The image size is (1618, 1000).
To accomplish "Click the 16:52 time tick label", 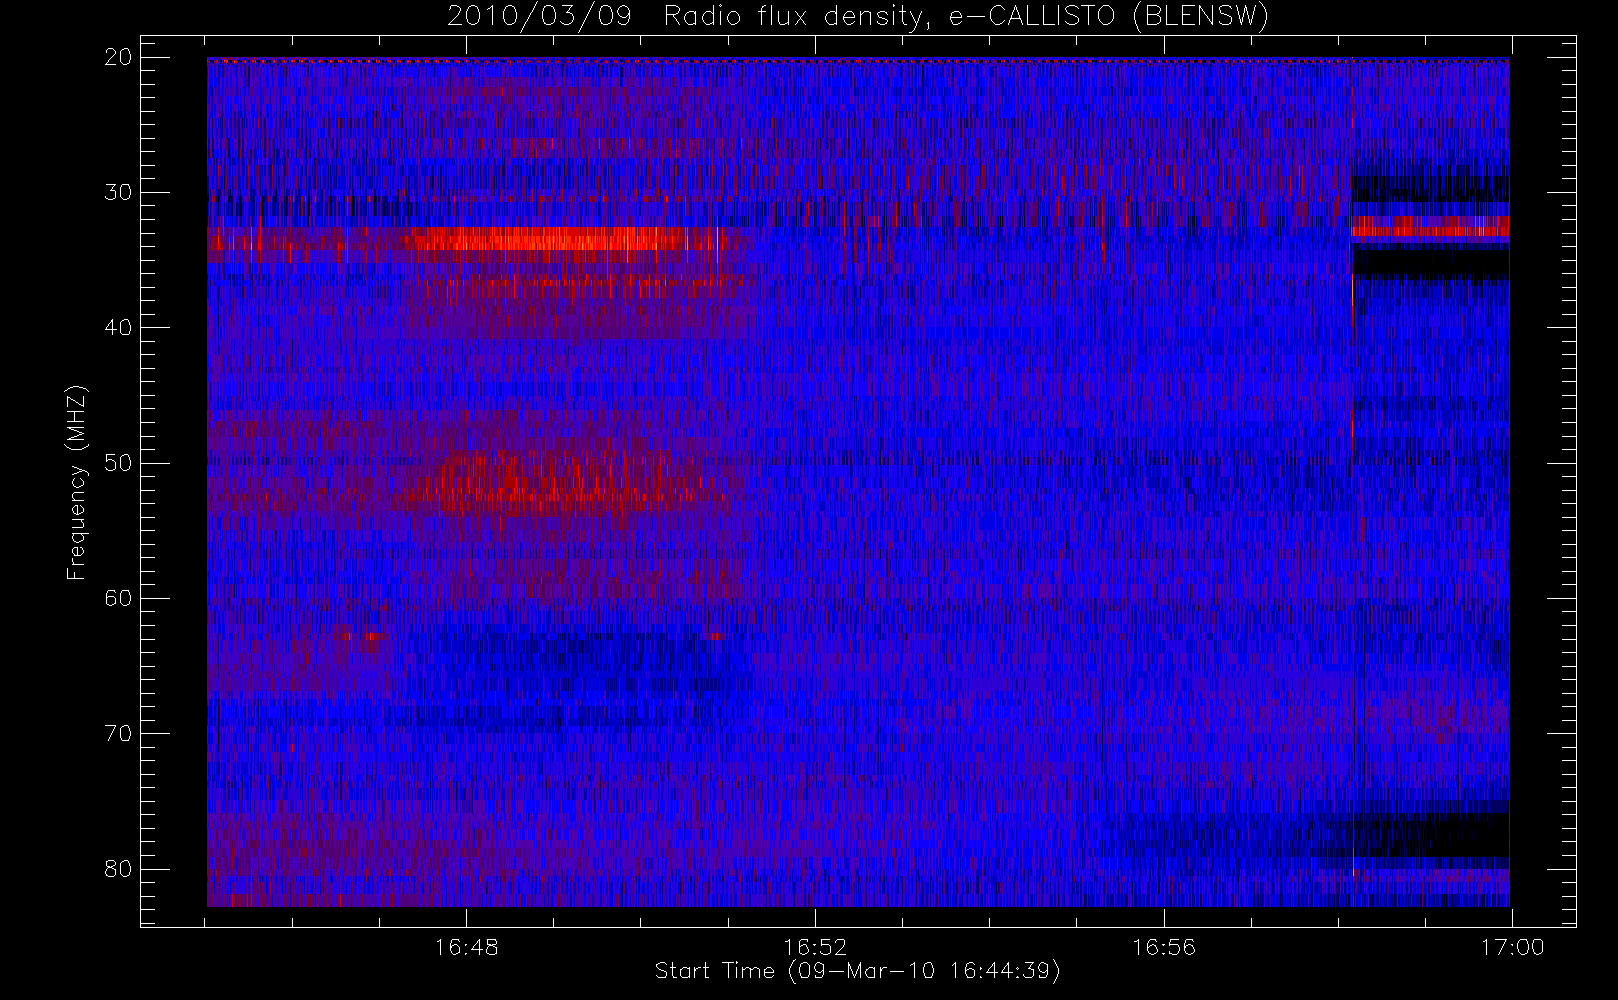I will (x=815, y=947).
